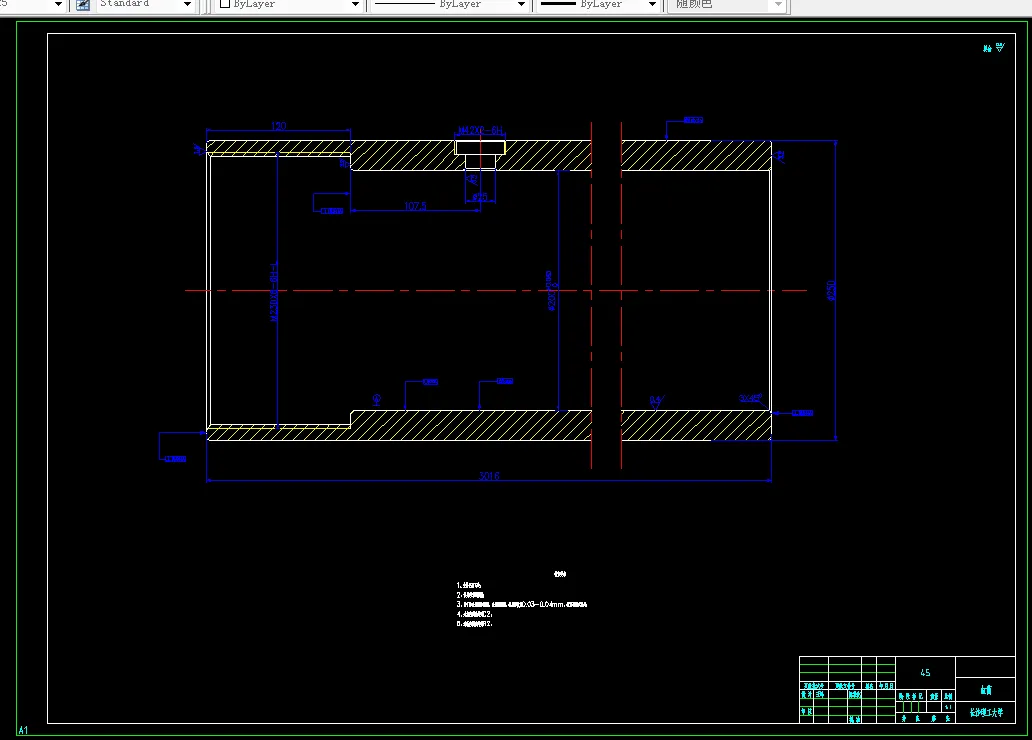1032x740 pixels.
Task: Select the 45 material text in title block
Action: click(925, 673)
